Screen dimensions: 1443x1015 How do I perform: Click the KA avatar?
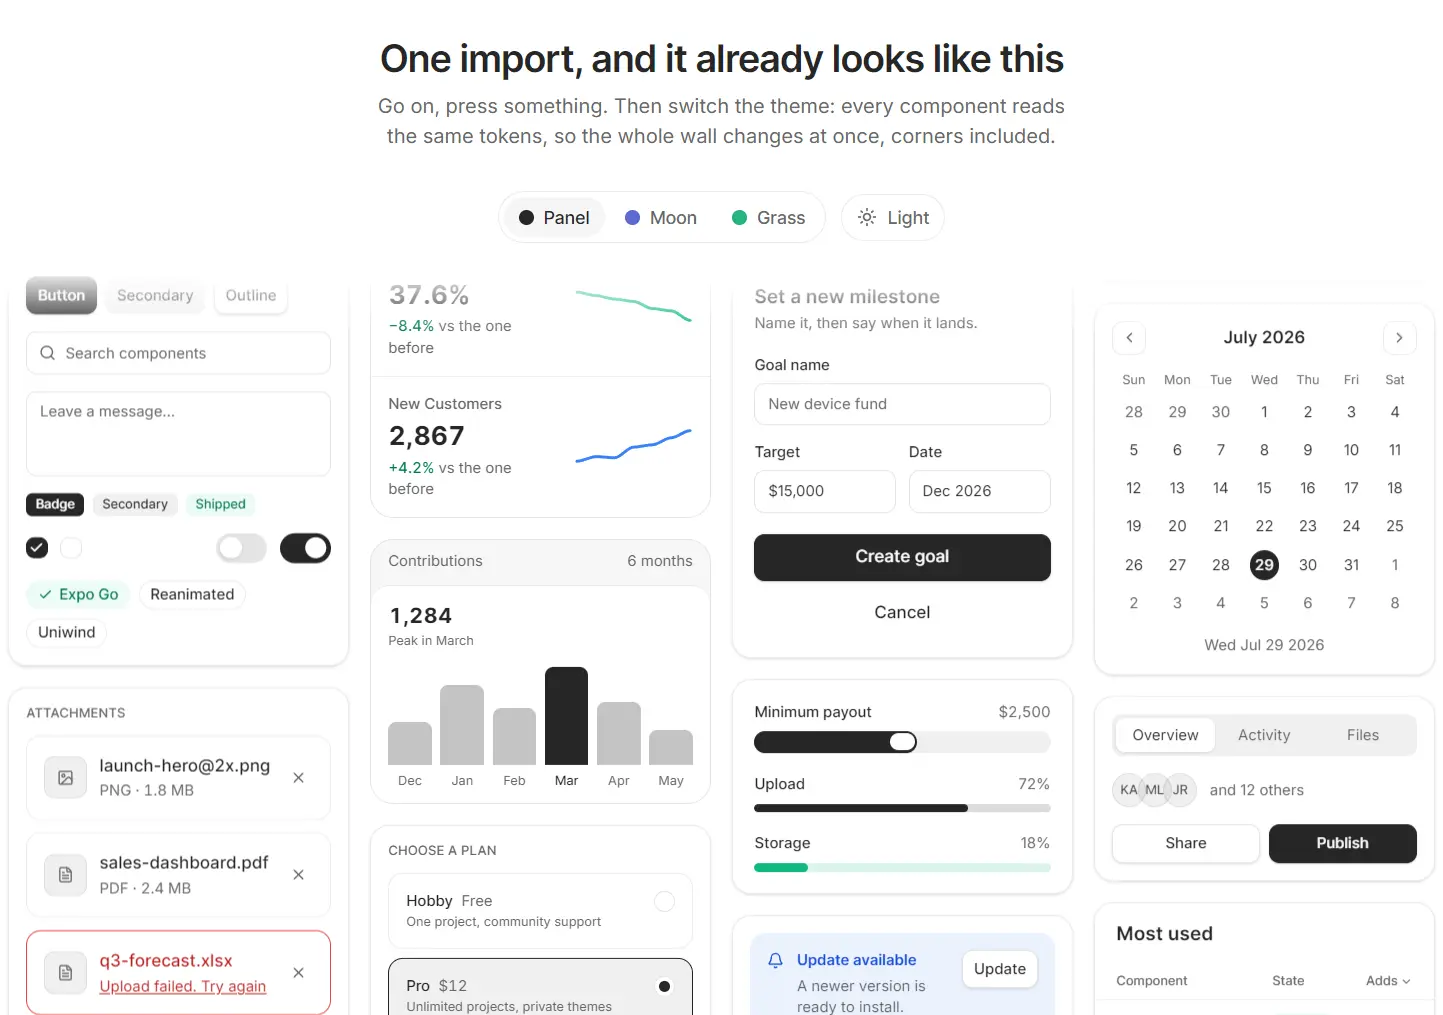click(1128, 790)
